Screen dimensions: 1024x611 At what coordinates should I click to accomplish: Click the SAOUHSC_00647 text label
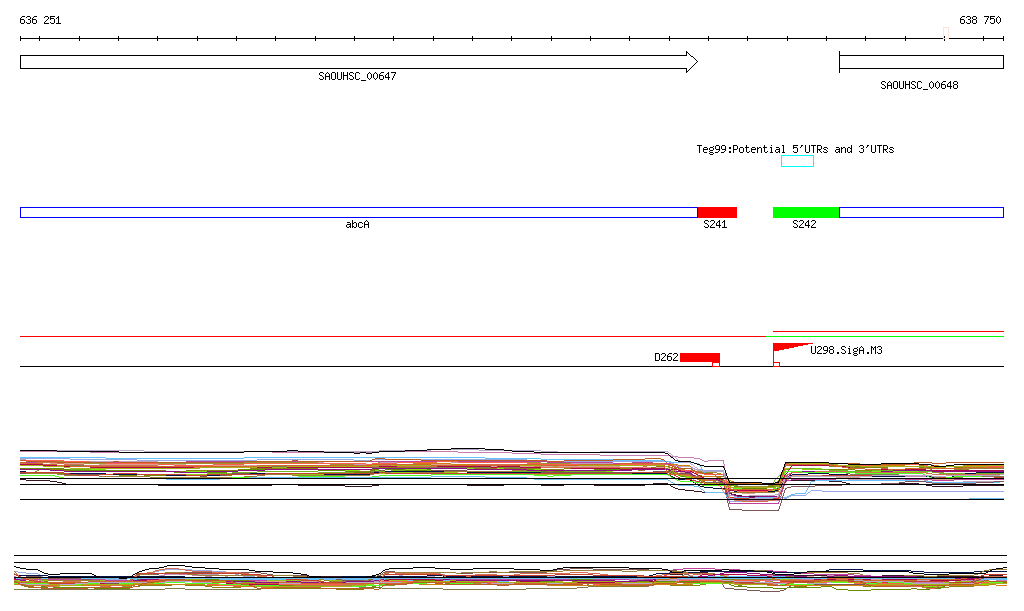(x=357, y=76)
